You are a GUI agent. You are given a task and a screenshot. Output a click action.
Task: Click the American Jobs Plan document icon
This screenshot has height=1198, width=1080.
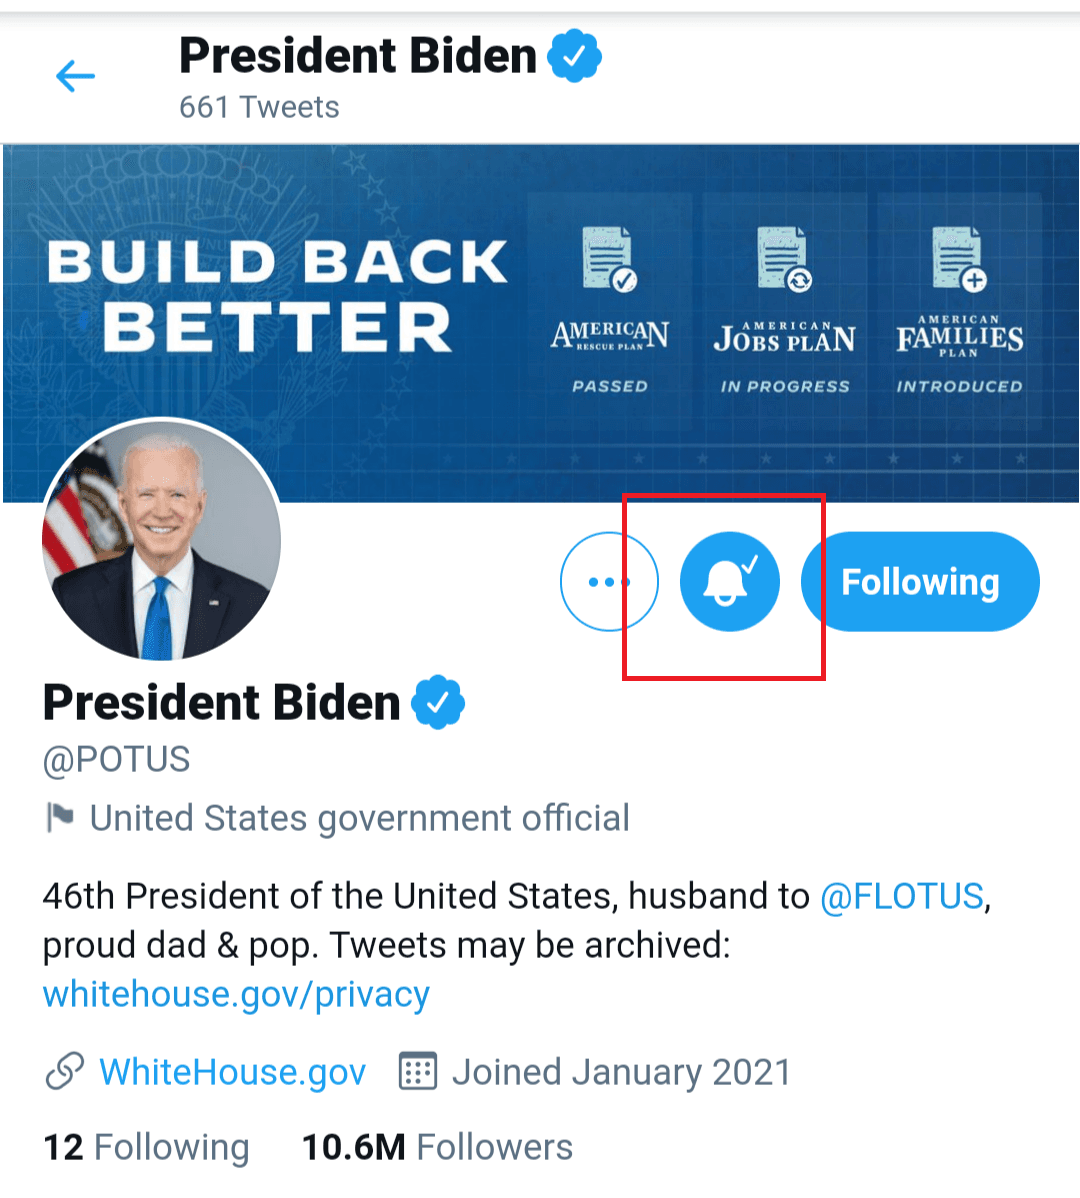pyautogui.click(x=784, y=259)
